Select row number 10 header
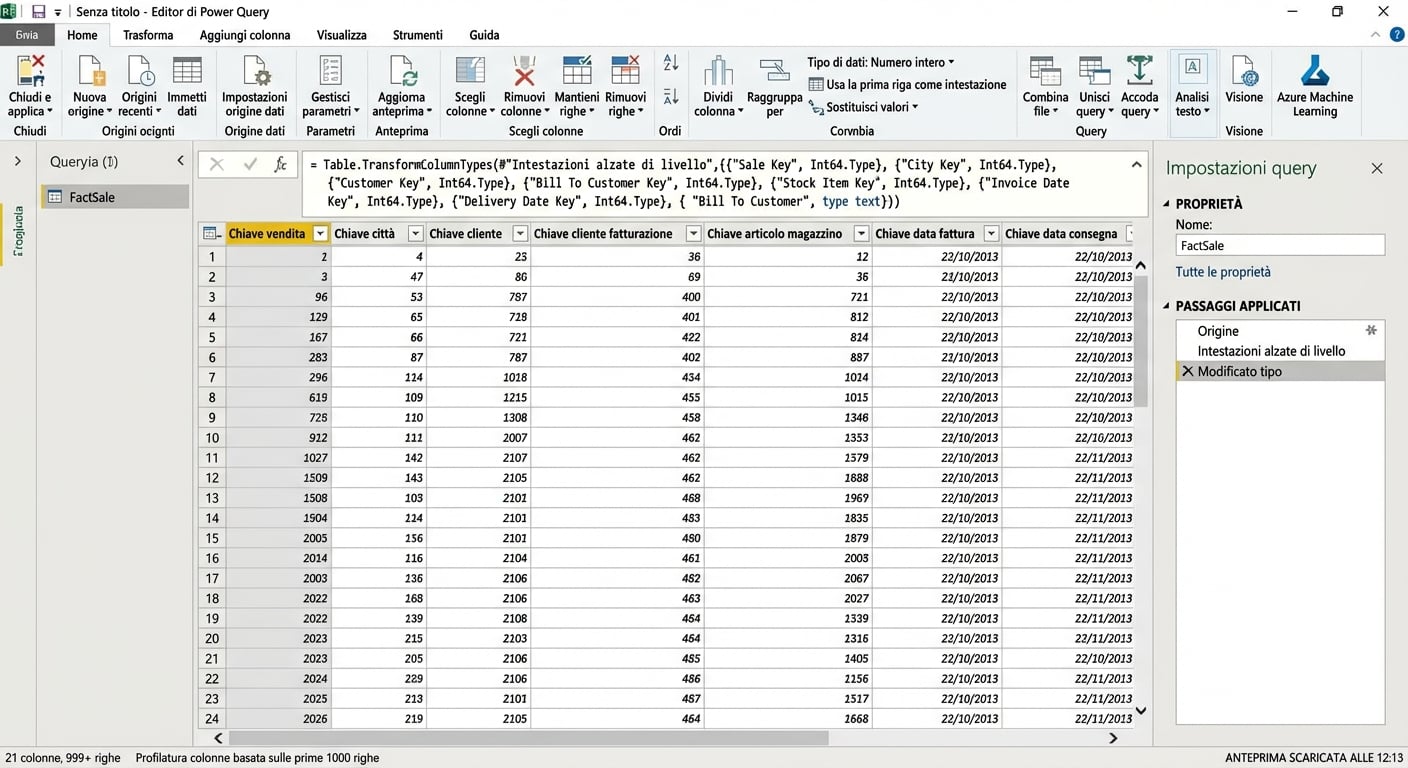The height and width of the screenshot is (768, 1408). coord(212,437)
